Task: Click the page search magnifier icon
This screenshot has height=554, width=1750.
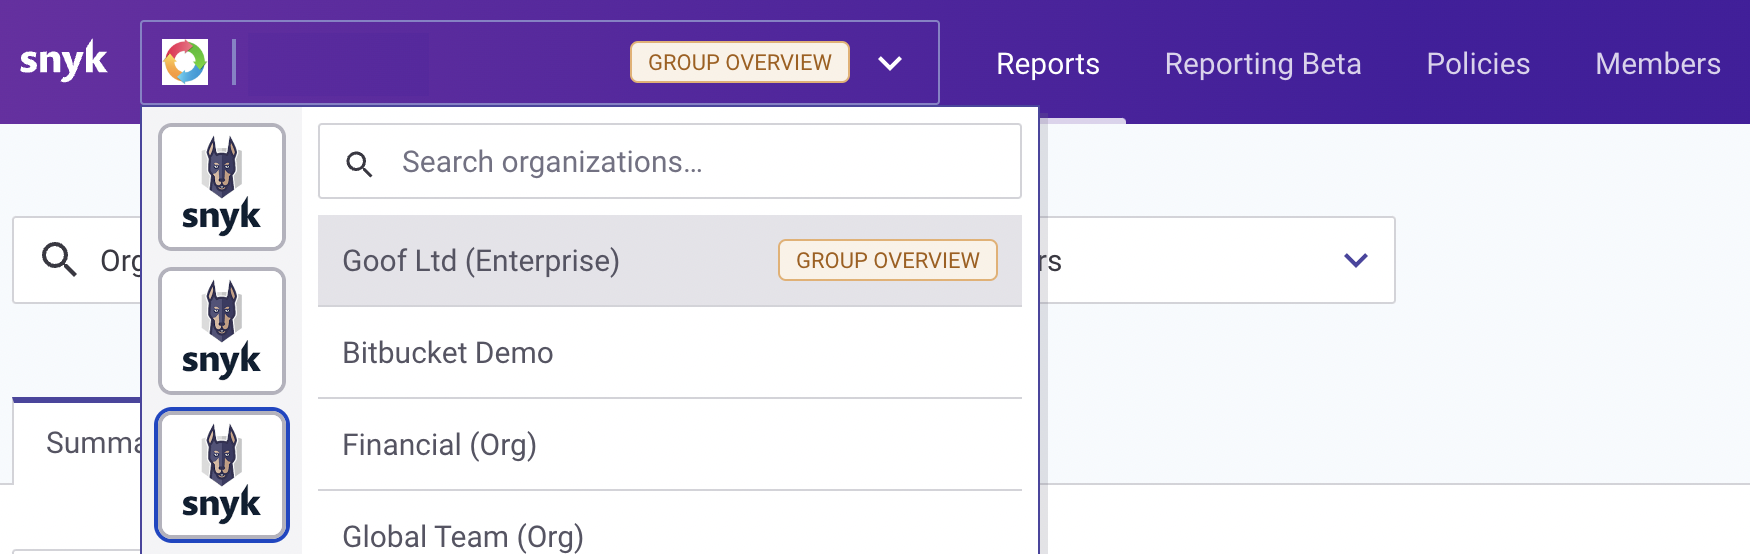Action: (59, 259)
